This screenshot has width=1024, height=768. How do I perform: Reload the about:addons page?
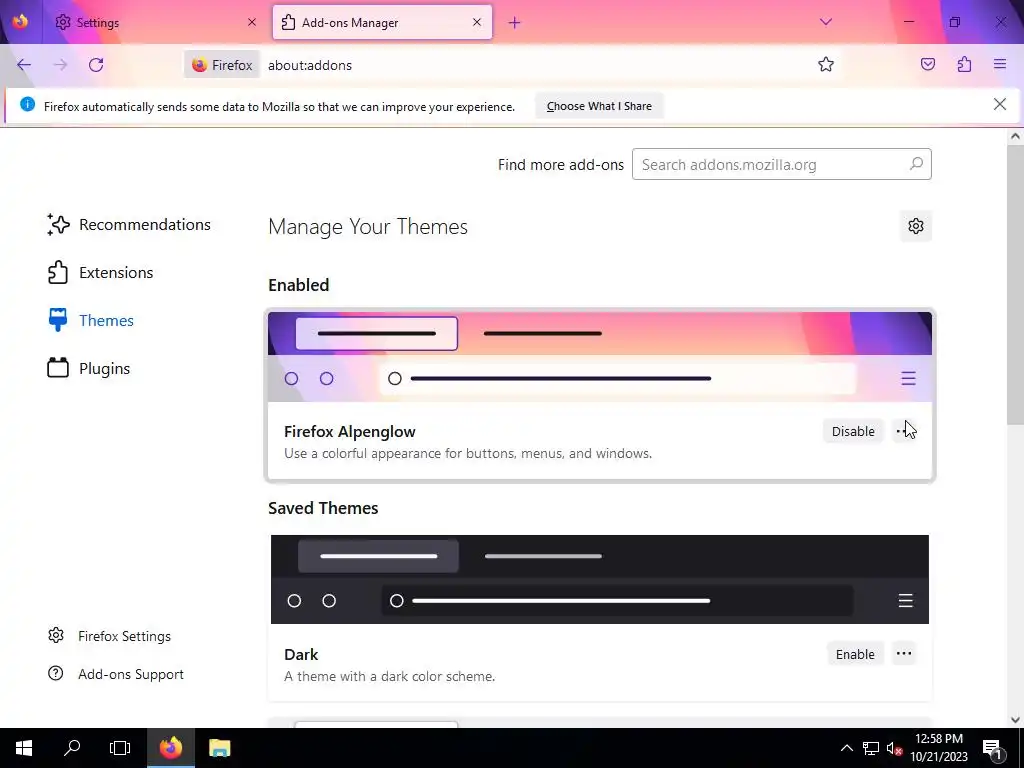(x=96, y=65)
